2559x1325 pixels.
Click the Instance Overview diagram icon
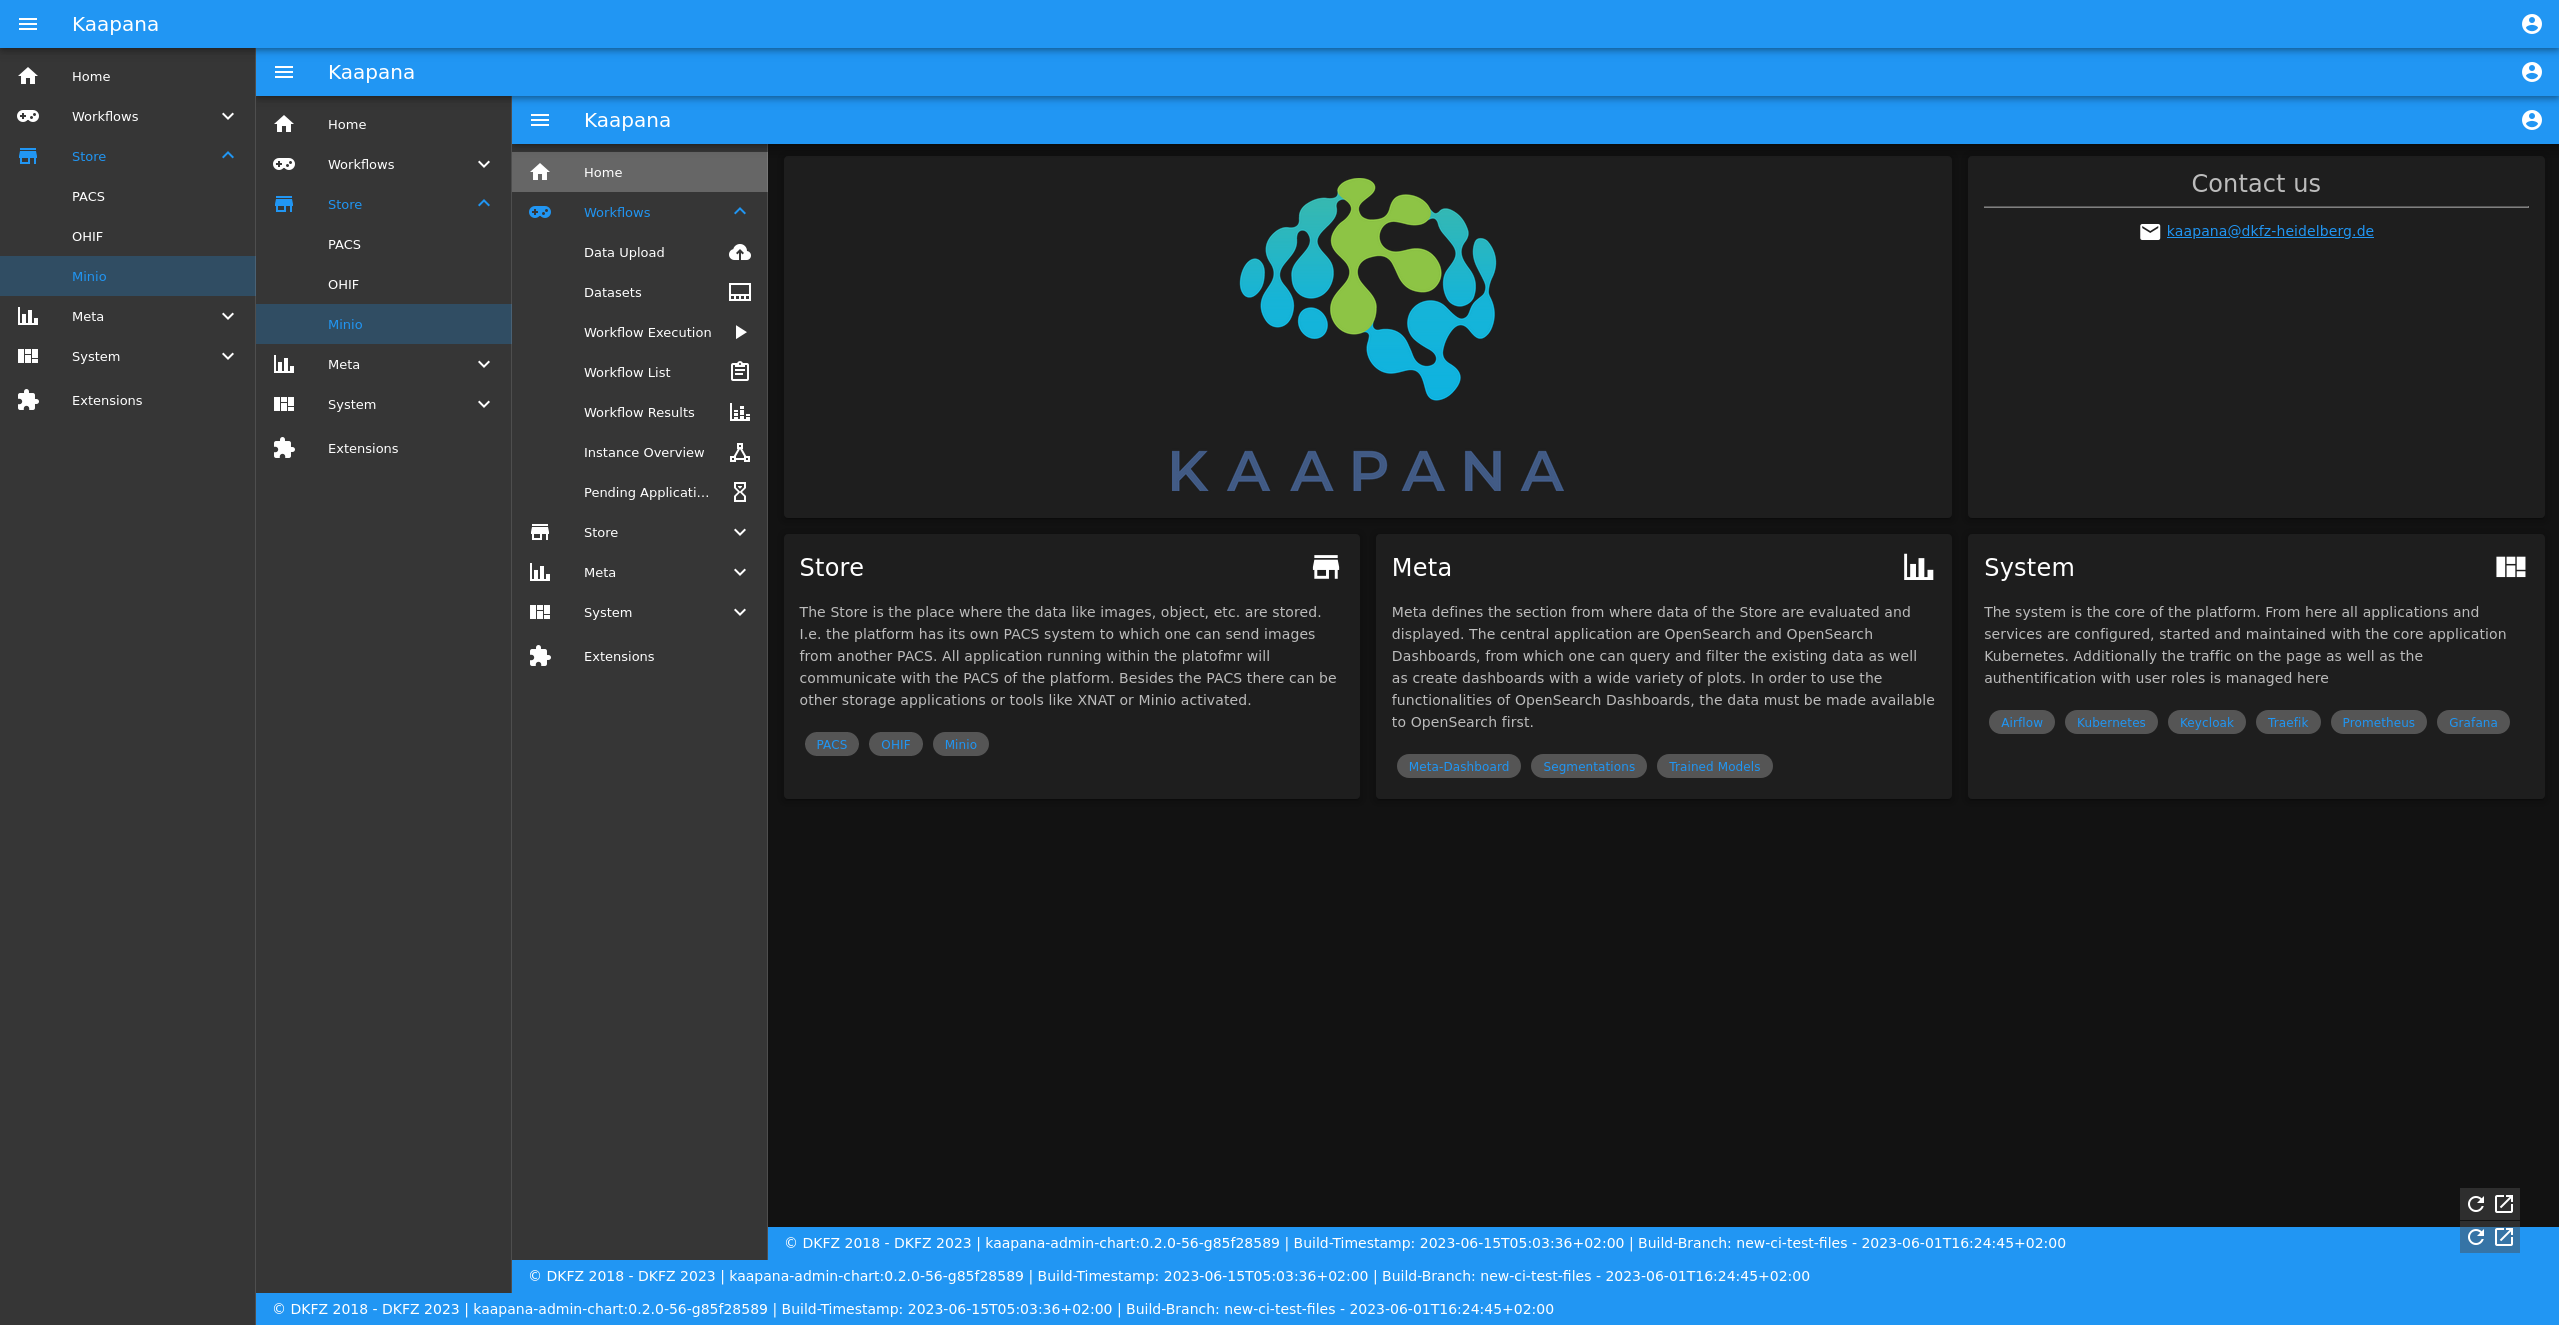click(738, 451)
